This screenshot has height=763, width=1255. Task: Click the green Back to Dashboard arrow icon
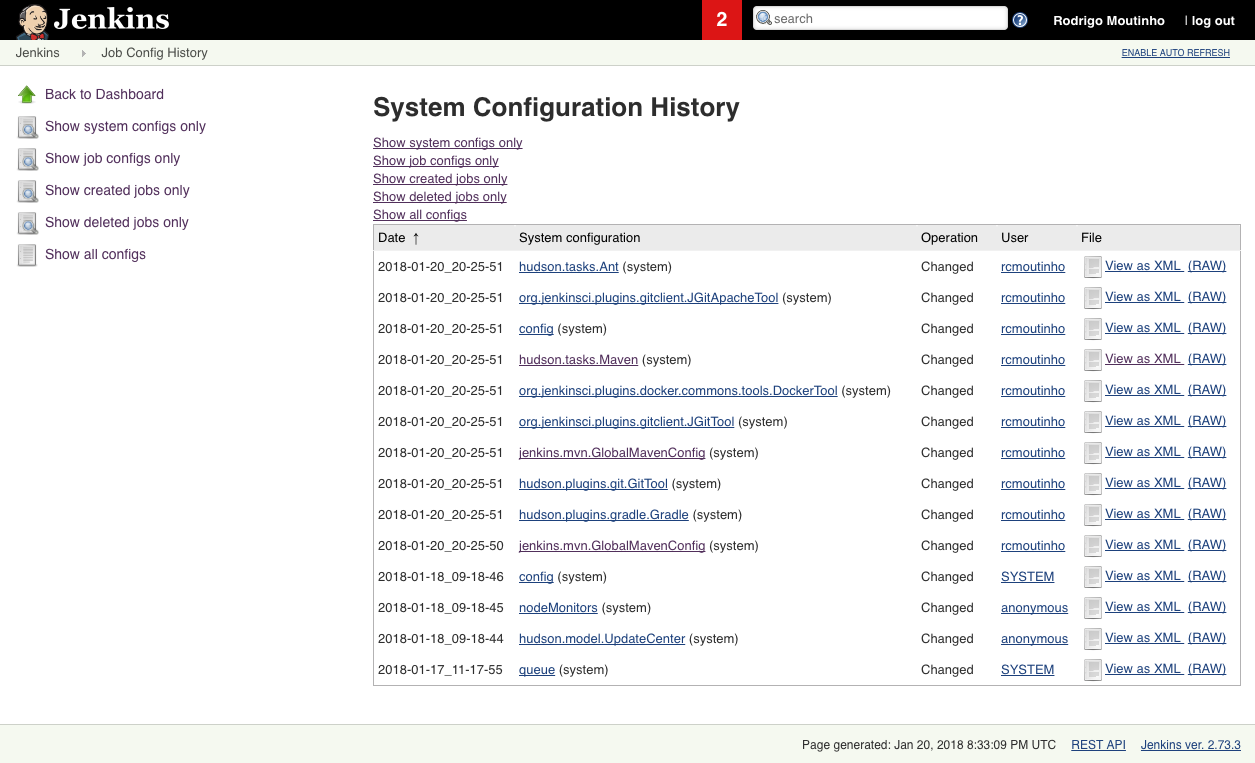[x=27, y=95]
